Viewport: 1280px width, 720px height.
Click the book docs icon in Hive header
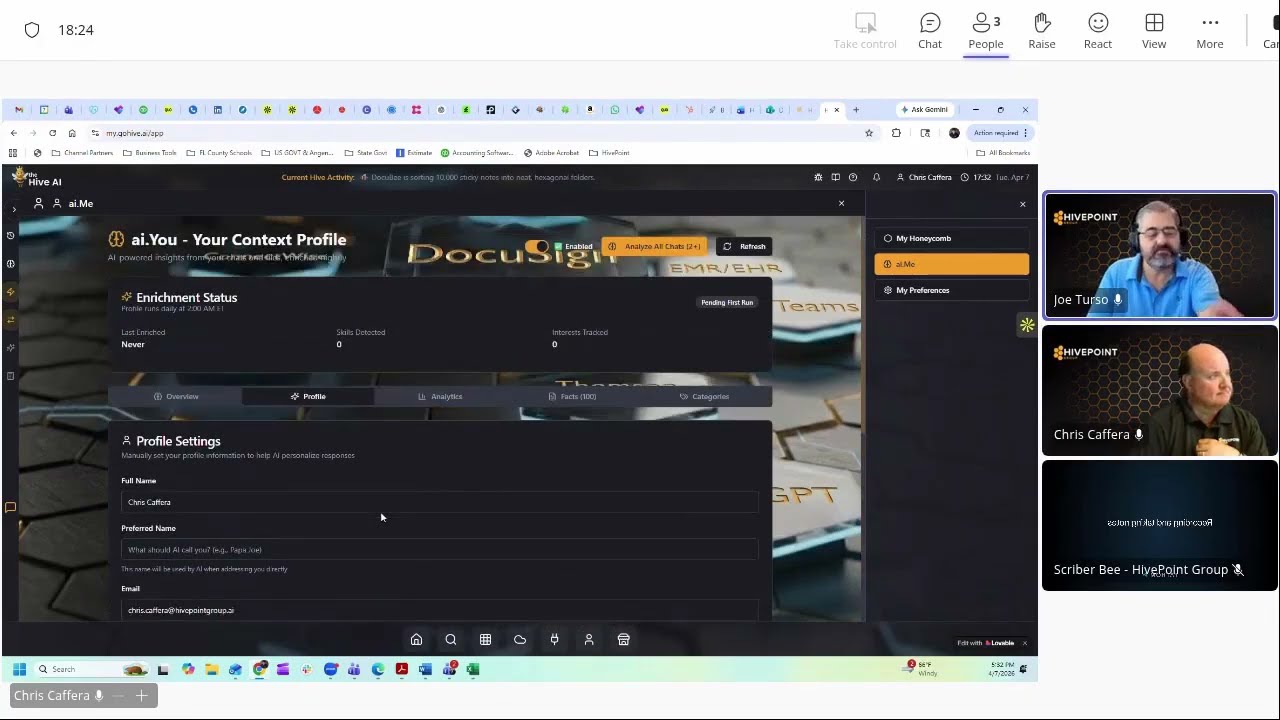(x=835, y=177)
